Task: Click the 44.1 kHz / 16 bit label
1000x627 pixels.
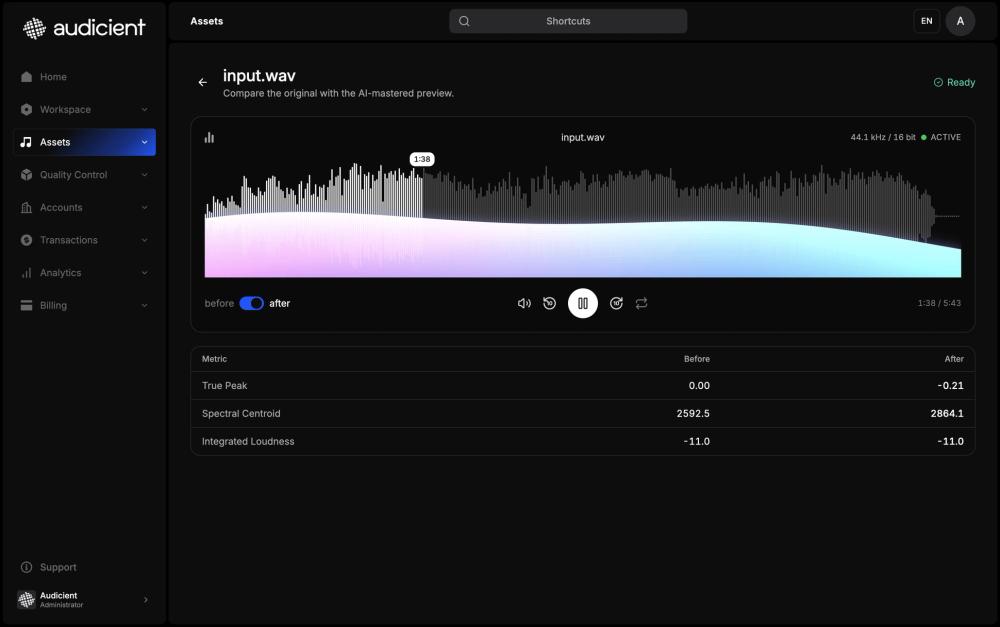Action: (x=883, y=137)
